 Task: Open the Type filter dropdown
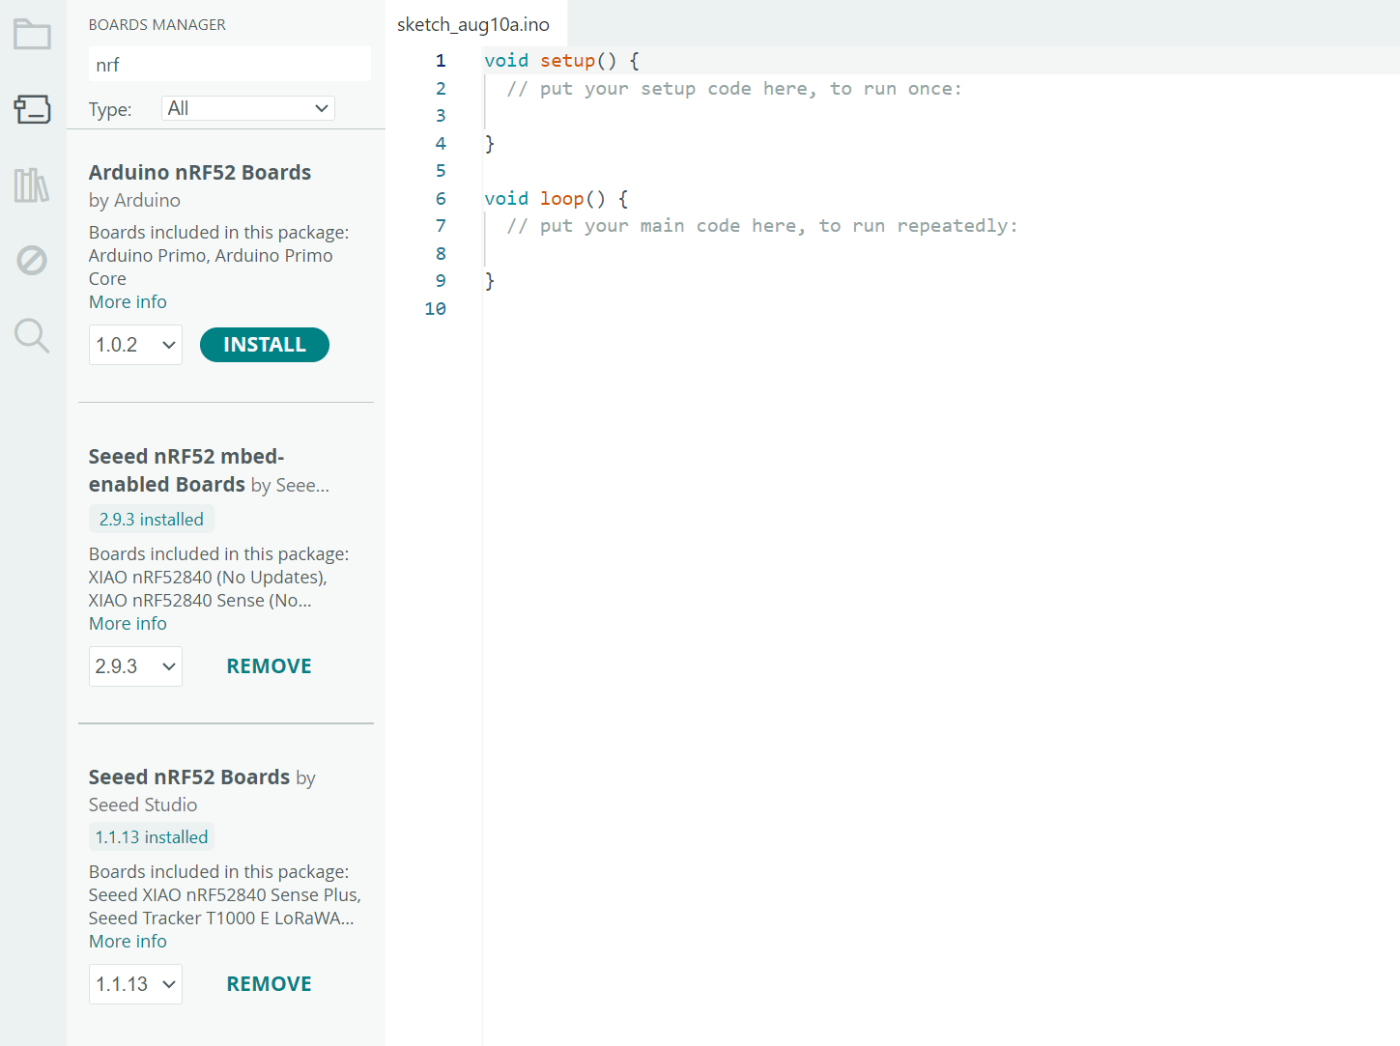coord(248,108)
